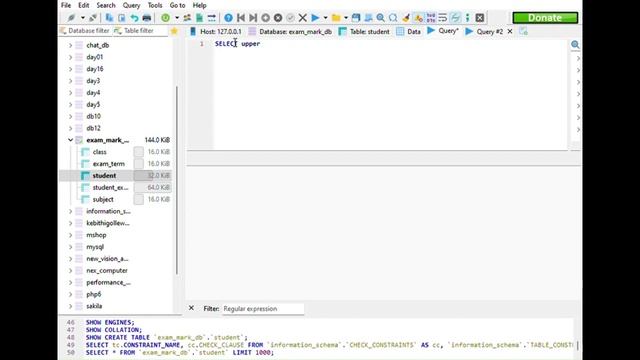Viewport: 640px width, 360px height.
Task: Select the subject table
Action: [x=103, y=199]
